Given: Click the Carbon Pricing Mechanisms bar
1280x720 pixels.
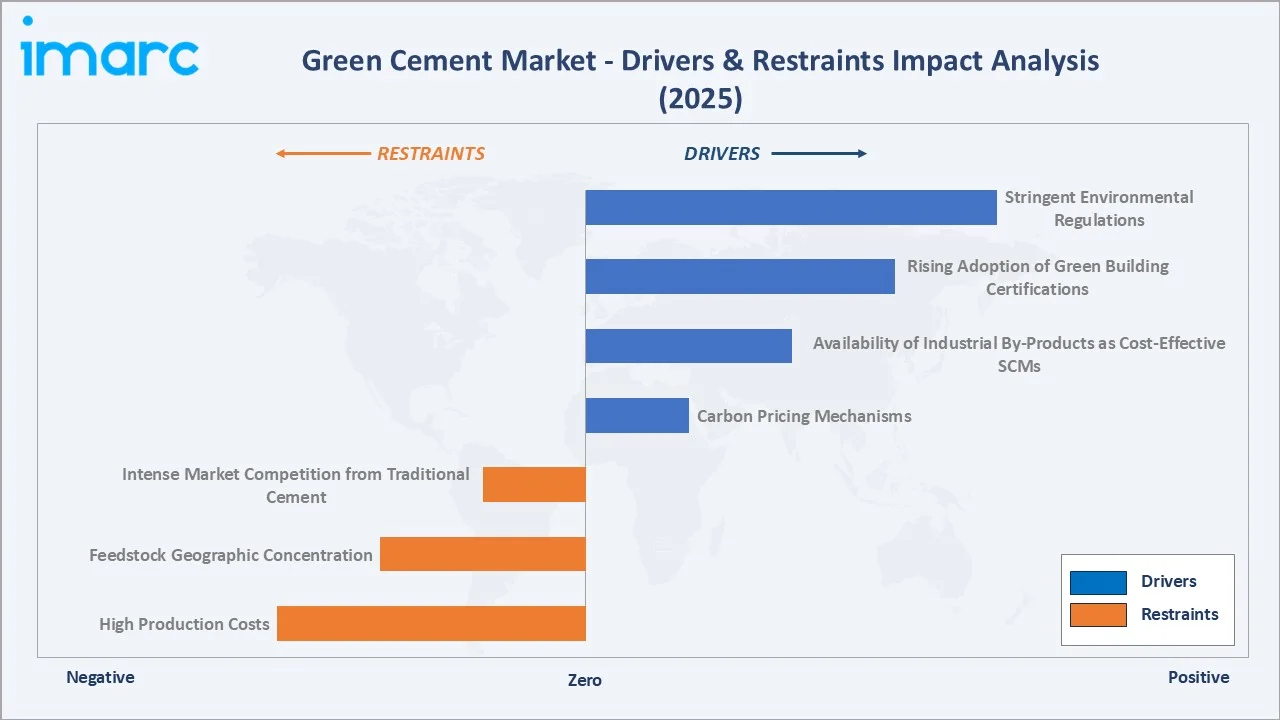Looking at the screenshot, I should pos(637,415).
